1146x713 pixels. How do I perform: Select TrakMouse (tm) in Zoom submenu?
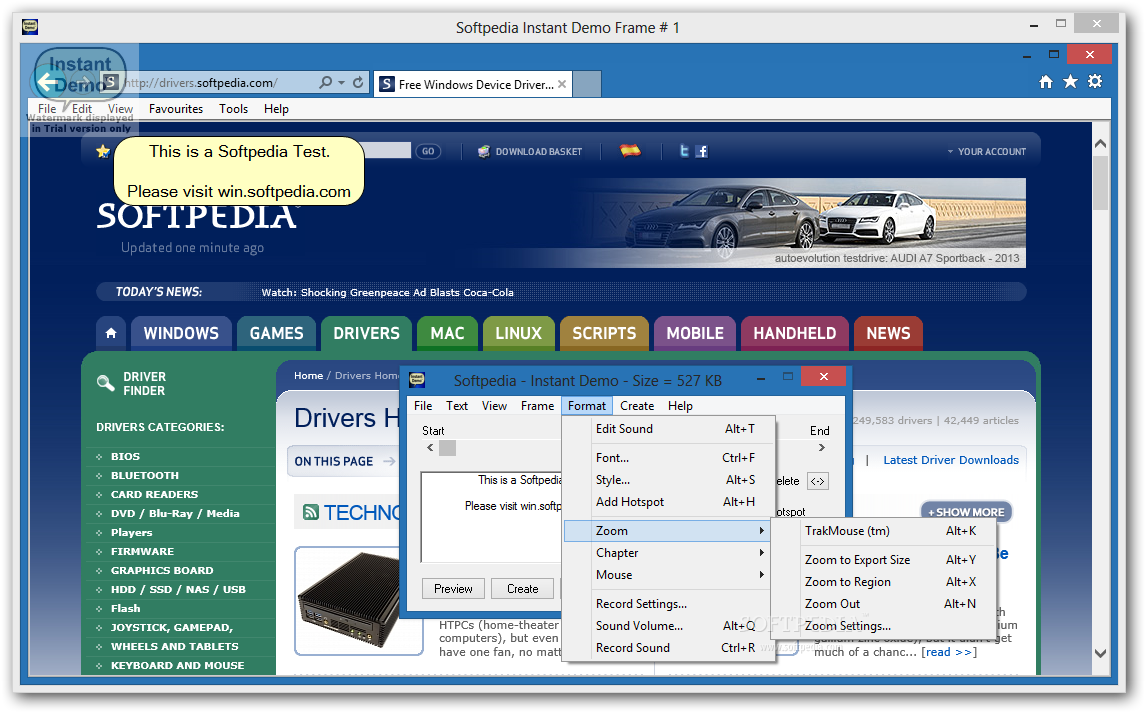click(885, 531)
